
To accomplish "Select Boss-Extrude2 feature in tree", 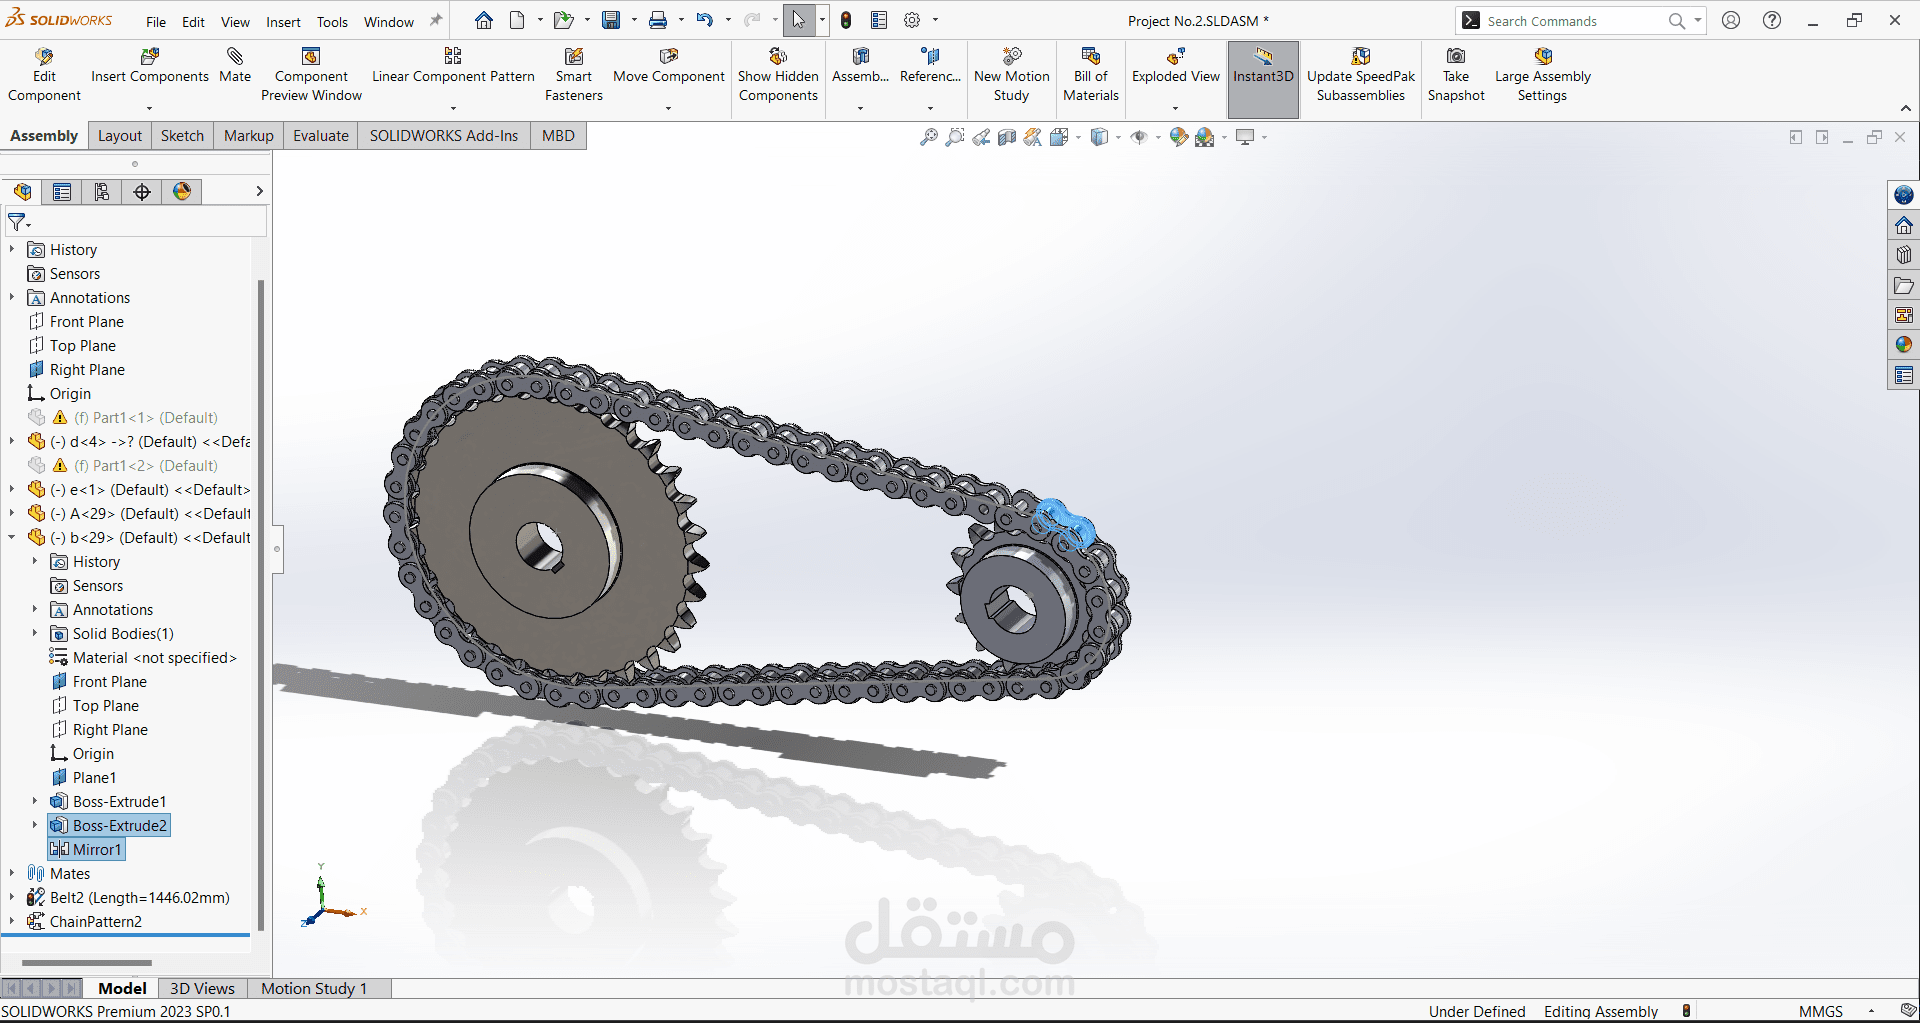I will coord(110,825).
